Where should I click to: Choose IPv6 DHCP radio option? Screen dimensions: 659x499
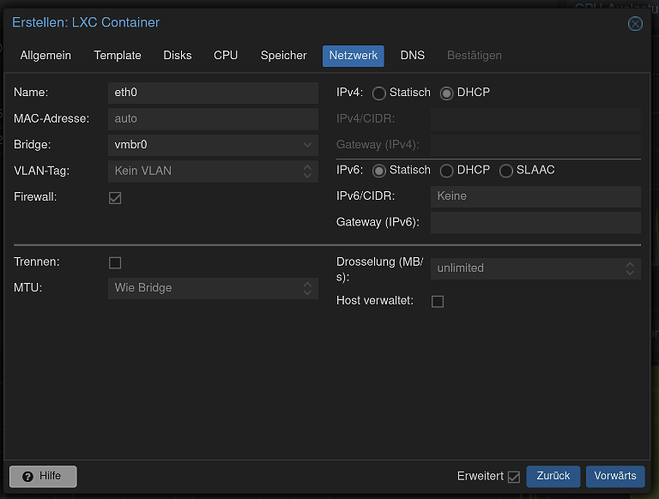(x=446, y=171)
